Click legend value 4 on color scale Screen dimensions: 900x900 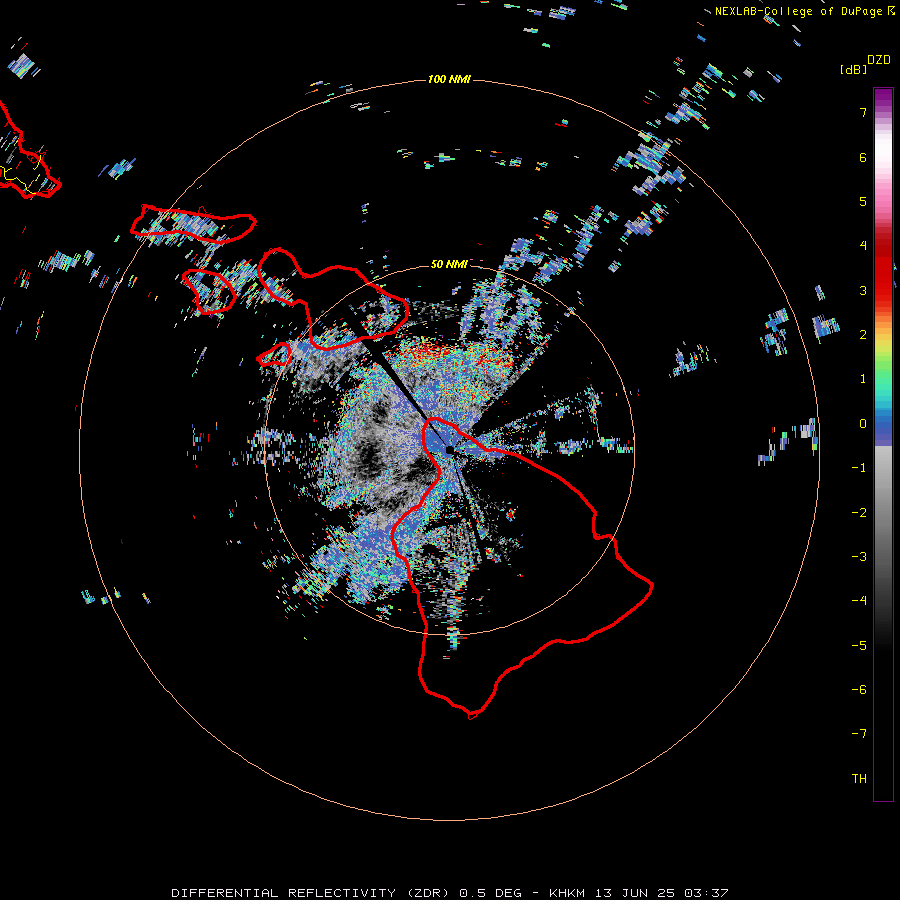[x=863, y=246]
